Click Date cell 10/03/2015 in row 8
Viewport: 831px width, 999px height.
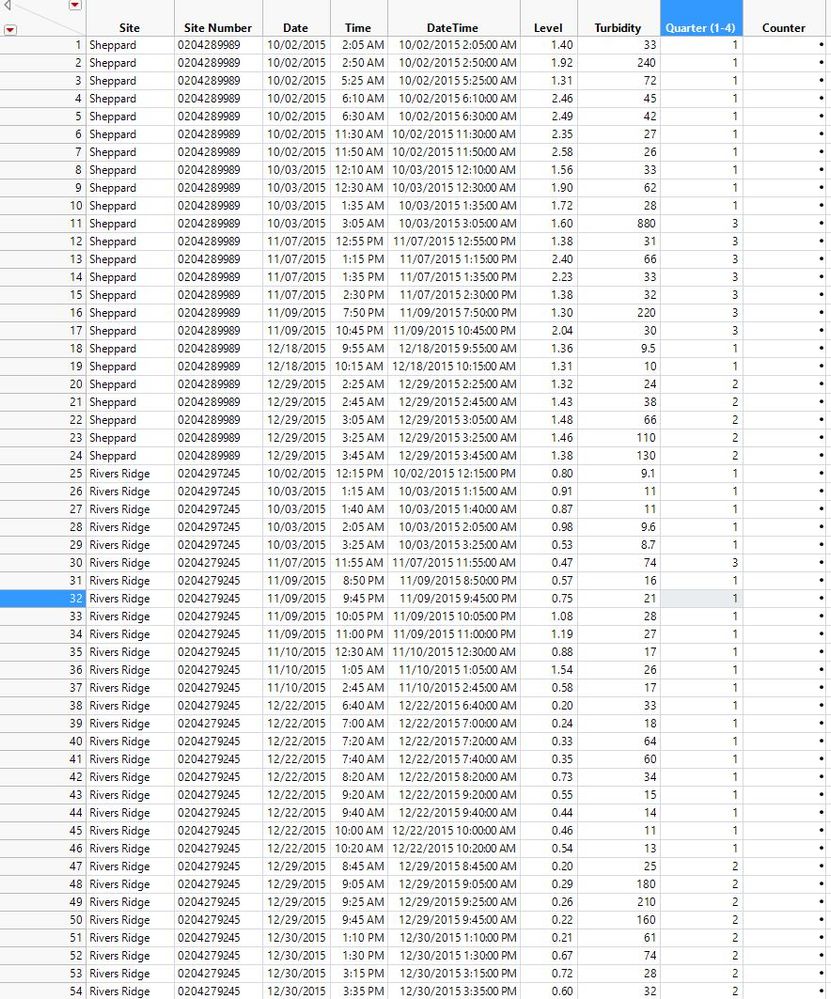coord(296,170)
